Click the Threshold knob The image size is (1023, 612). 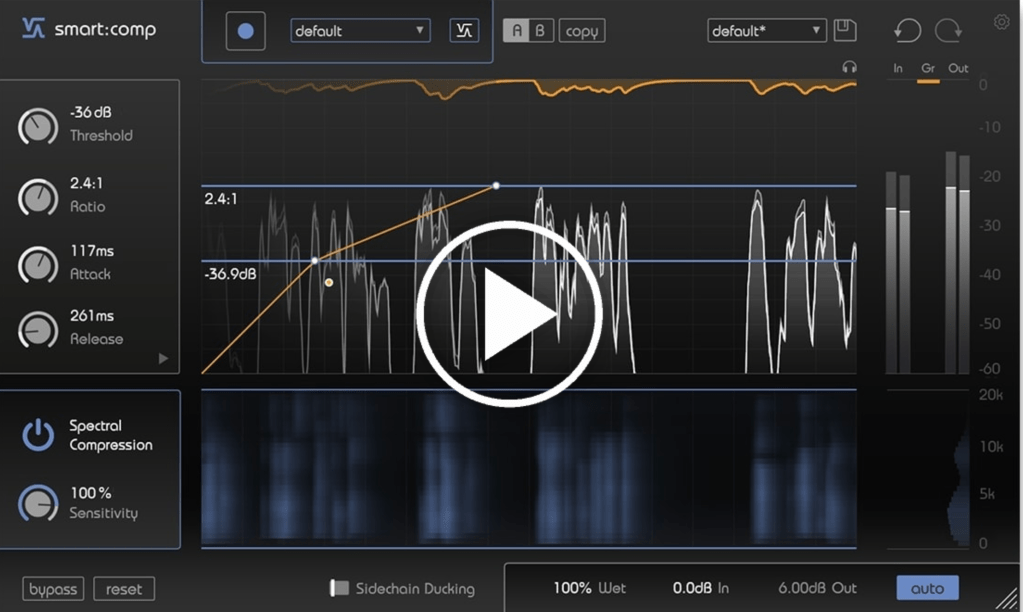point(38,126)
